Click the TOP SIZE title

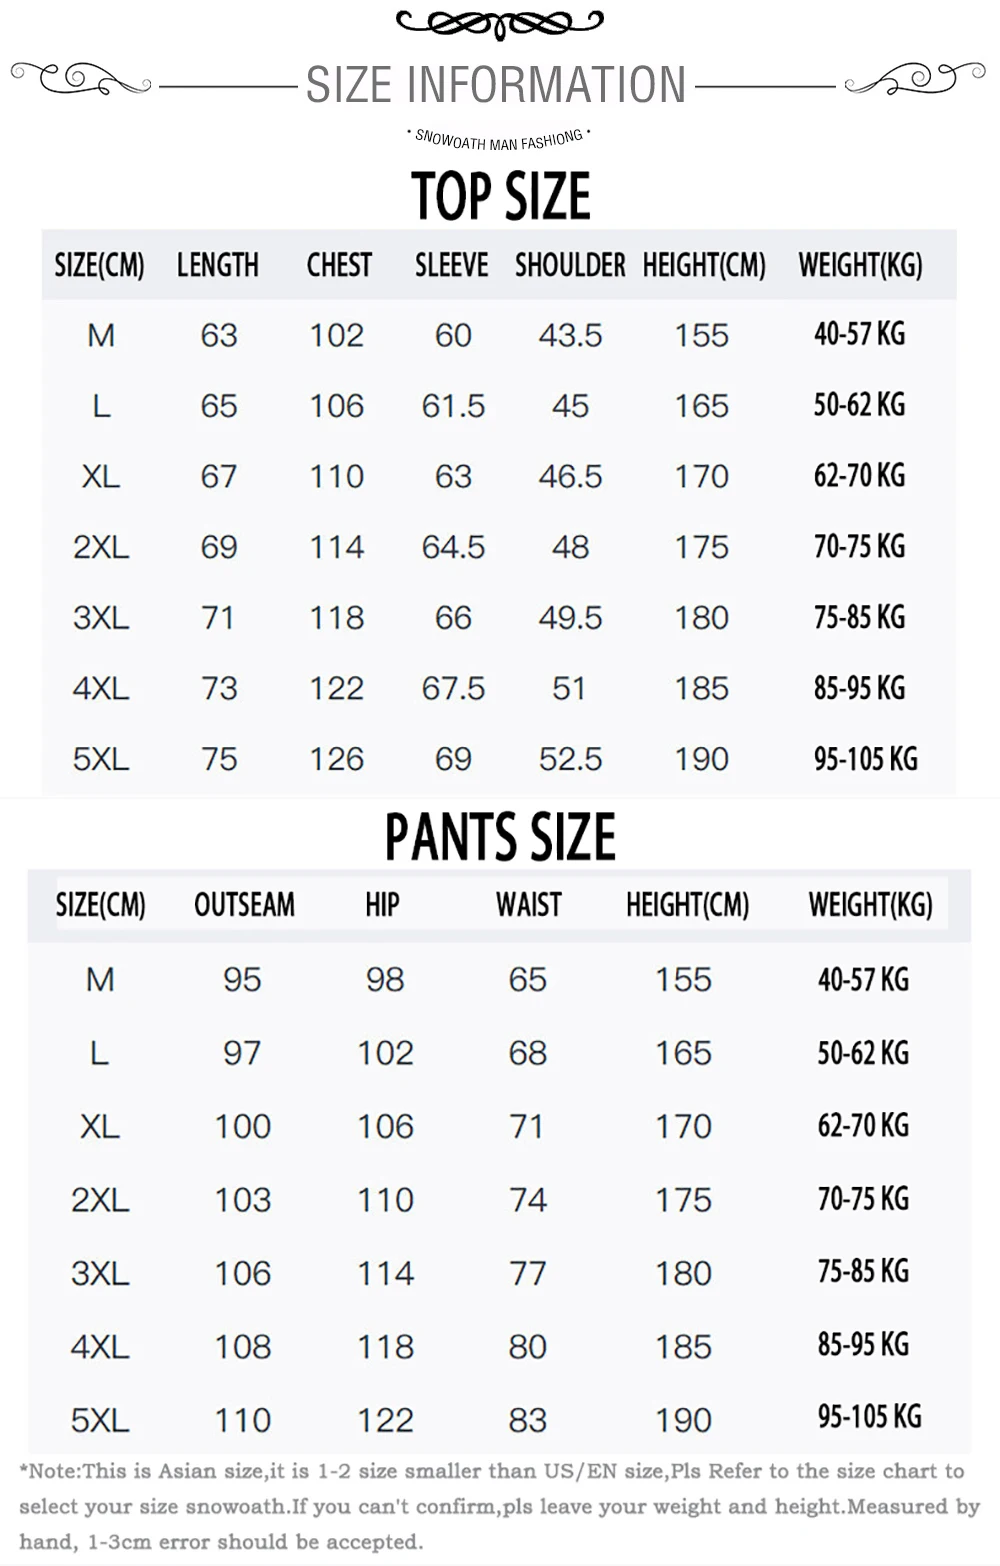(501, 195)
